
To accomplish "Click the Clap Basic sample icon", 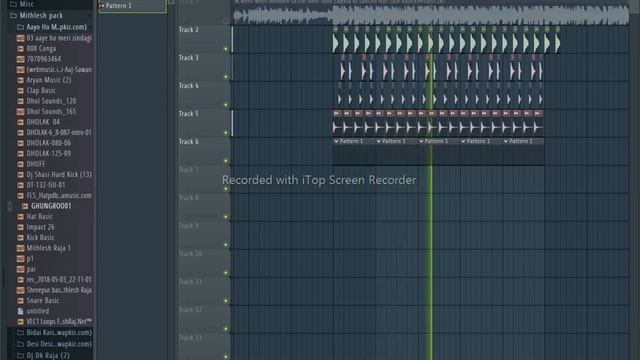I will coord(20,91).
